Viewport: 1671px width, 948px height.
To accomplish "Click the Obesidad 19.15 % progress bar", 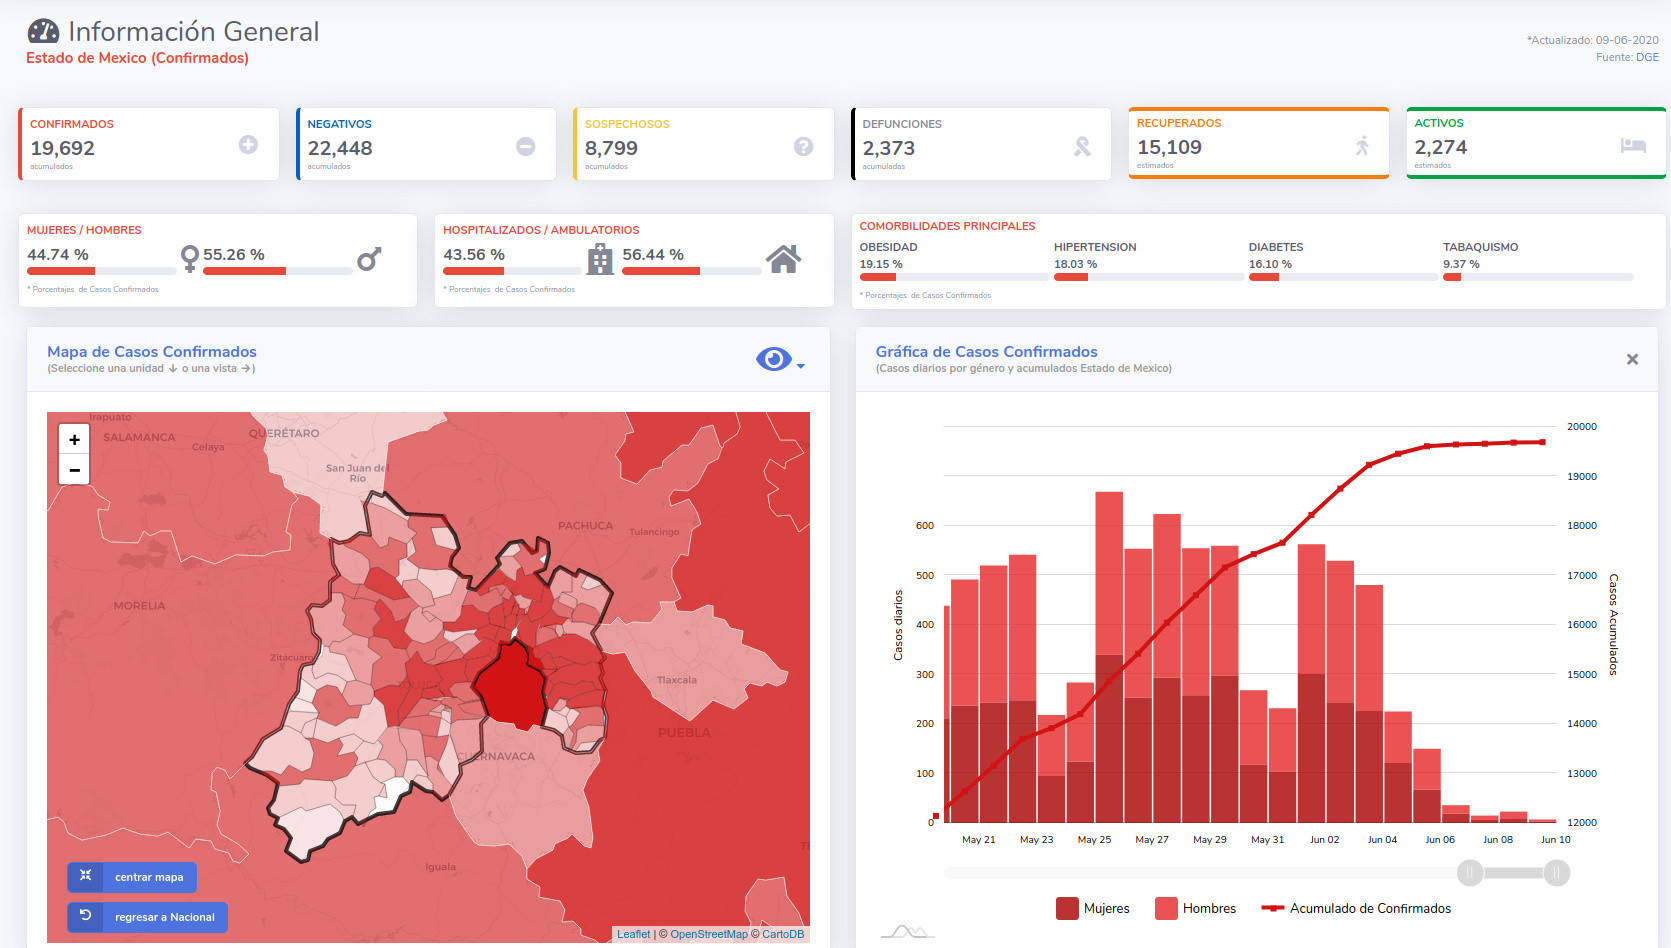I will point(953,277).
